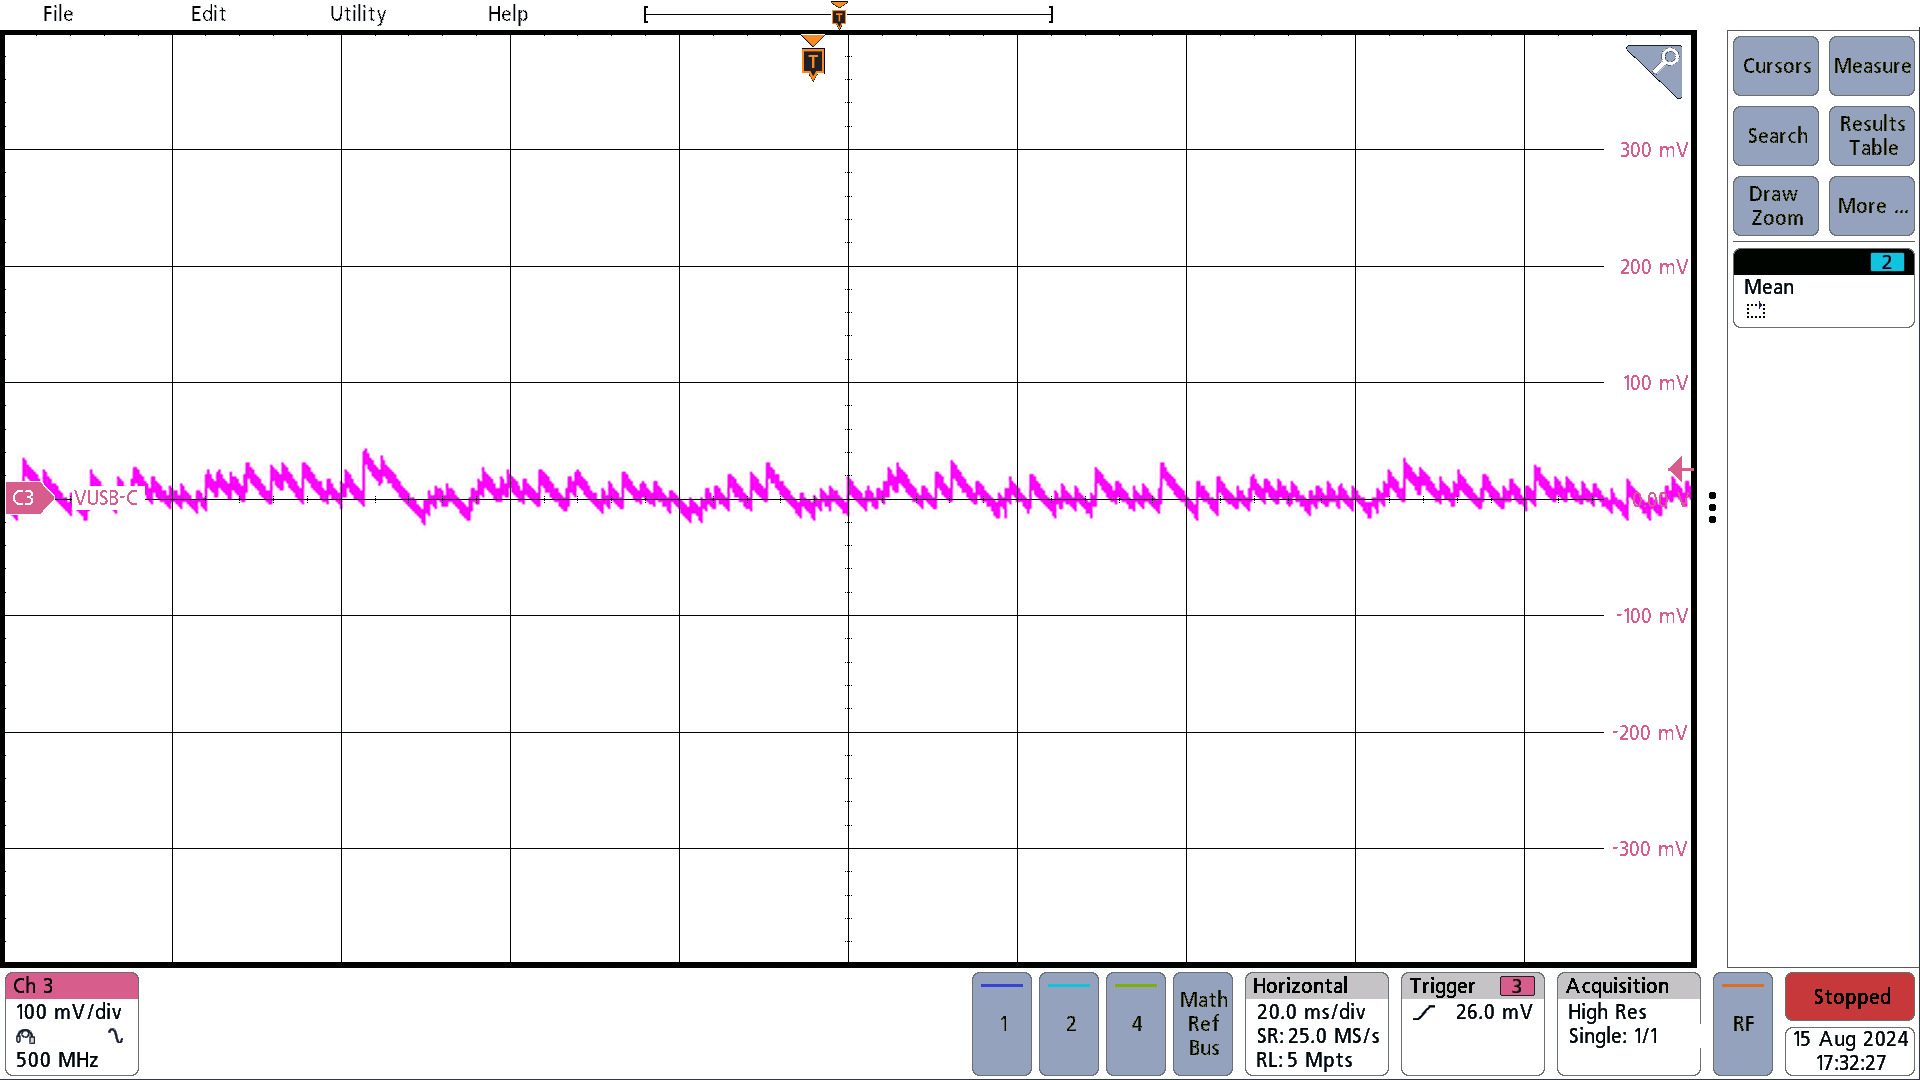Click the 500 MHz bandwidth text
Viewport: 1920px width, 1080px height.
pyautogui.click(x=57, y=1060)
